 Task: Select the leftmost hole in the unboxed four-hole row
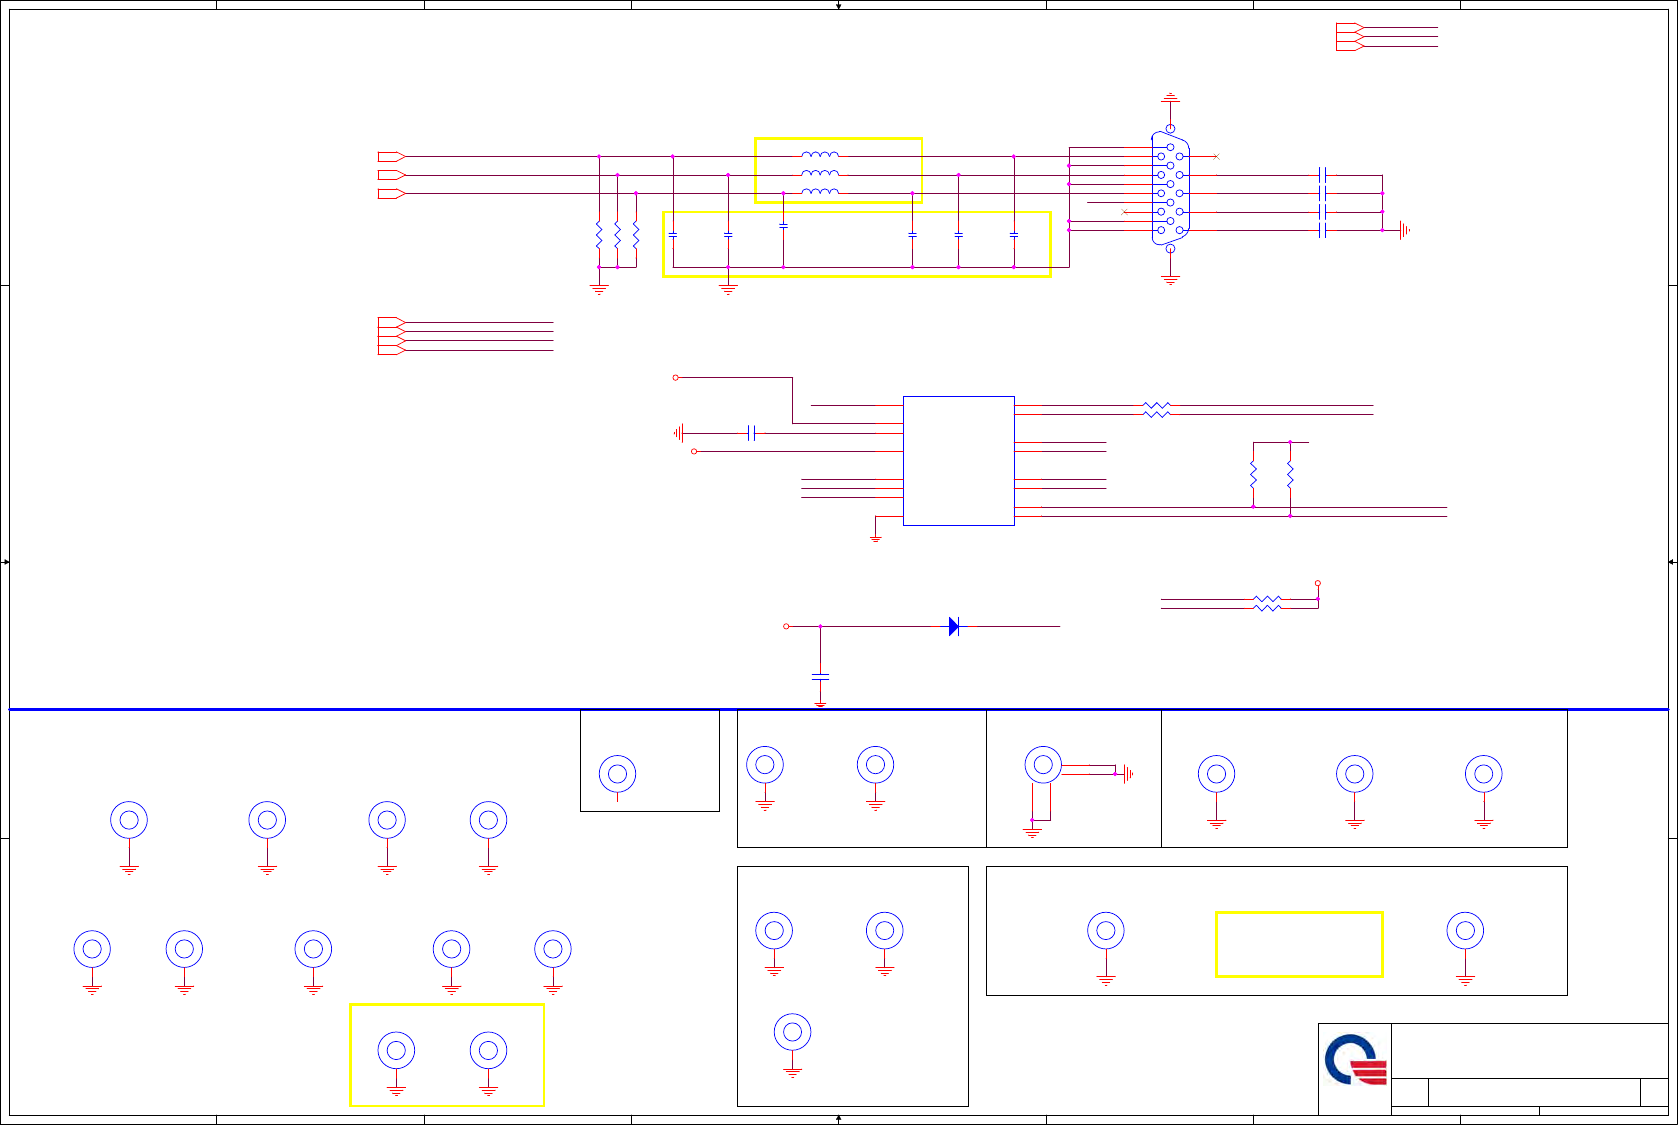tap(129, 820)
